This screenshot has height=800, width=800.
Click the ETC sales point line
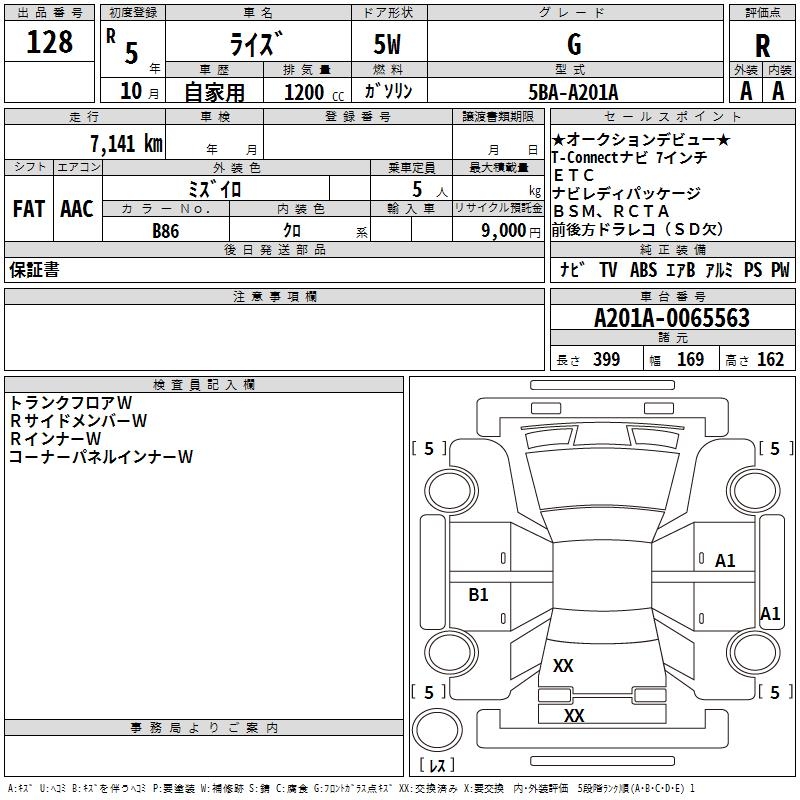[573, 175]
